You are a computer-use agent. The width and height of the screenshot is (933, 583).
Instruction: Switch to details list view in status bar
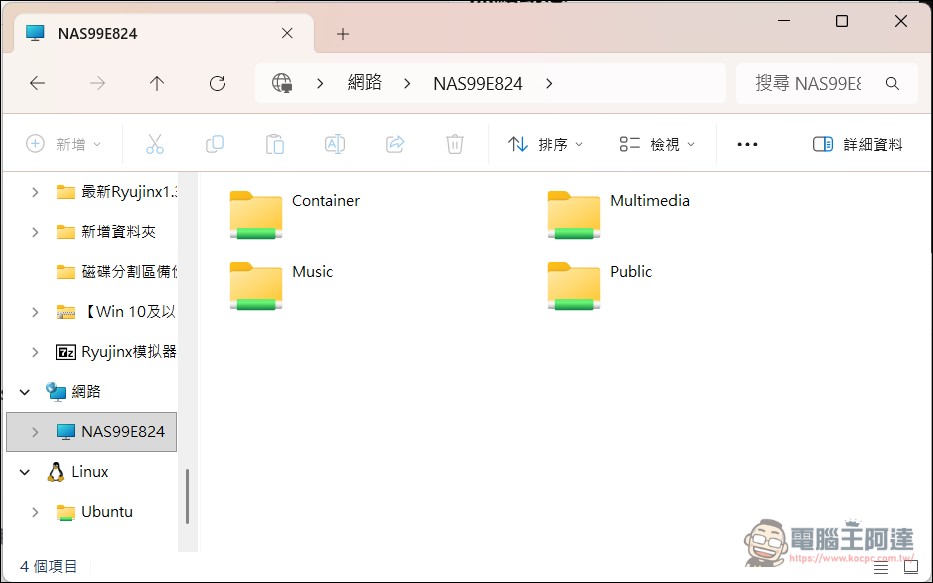881,568
